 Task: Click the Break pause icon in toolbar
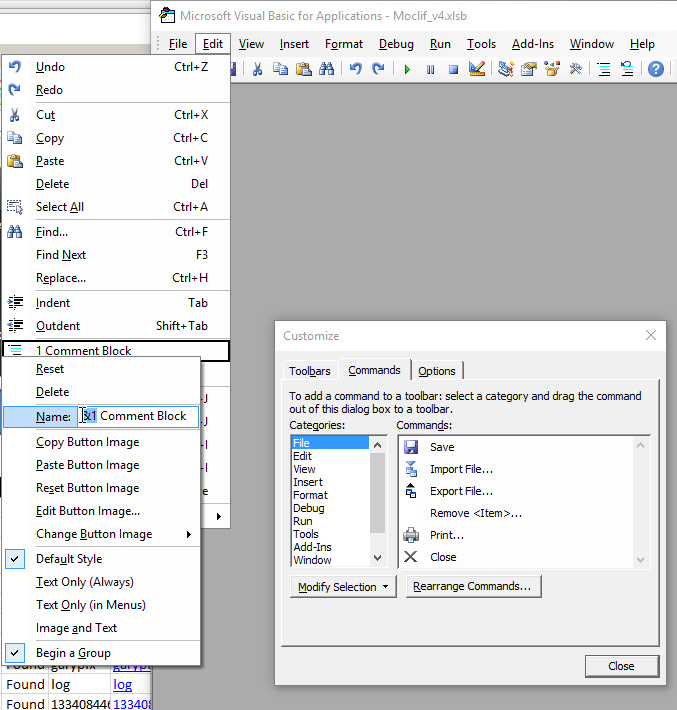coord(430,69)
